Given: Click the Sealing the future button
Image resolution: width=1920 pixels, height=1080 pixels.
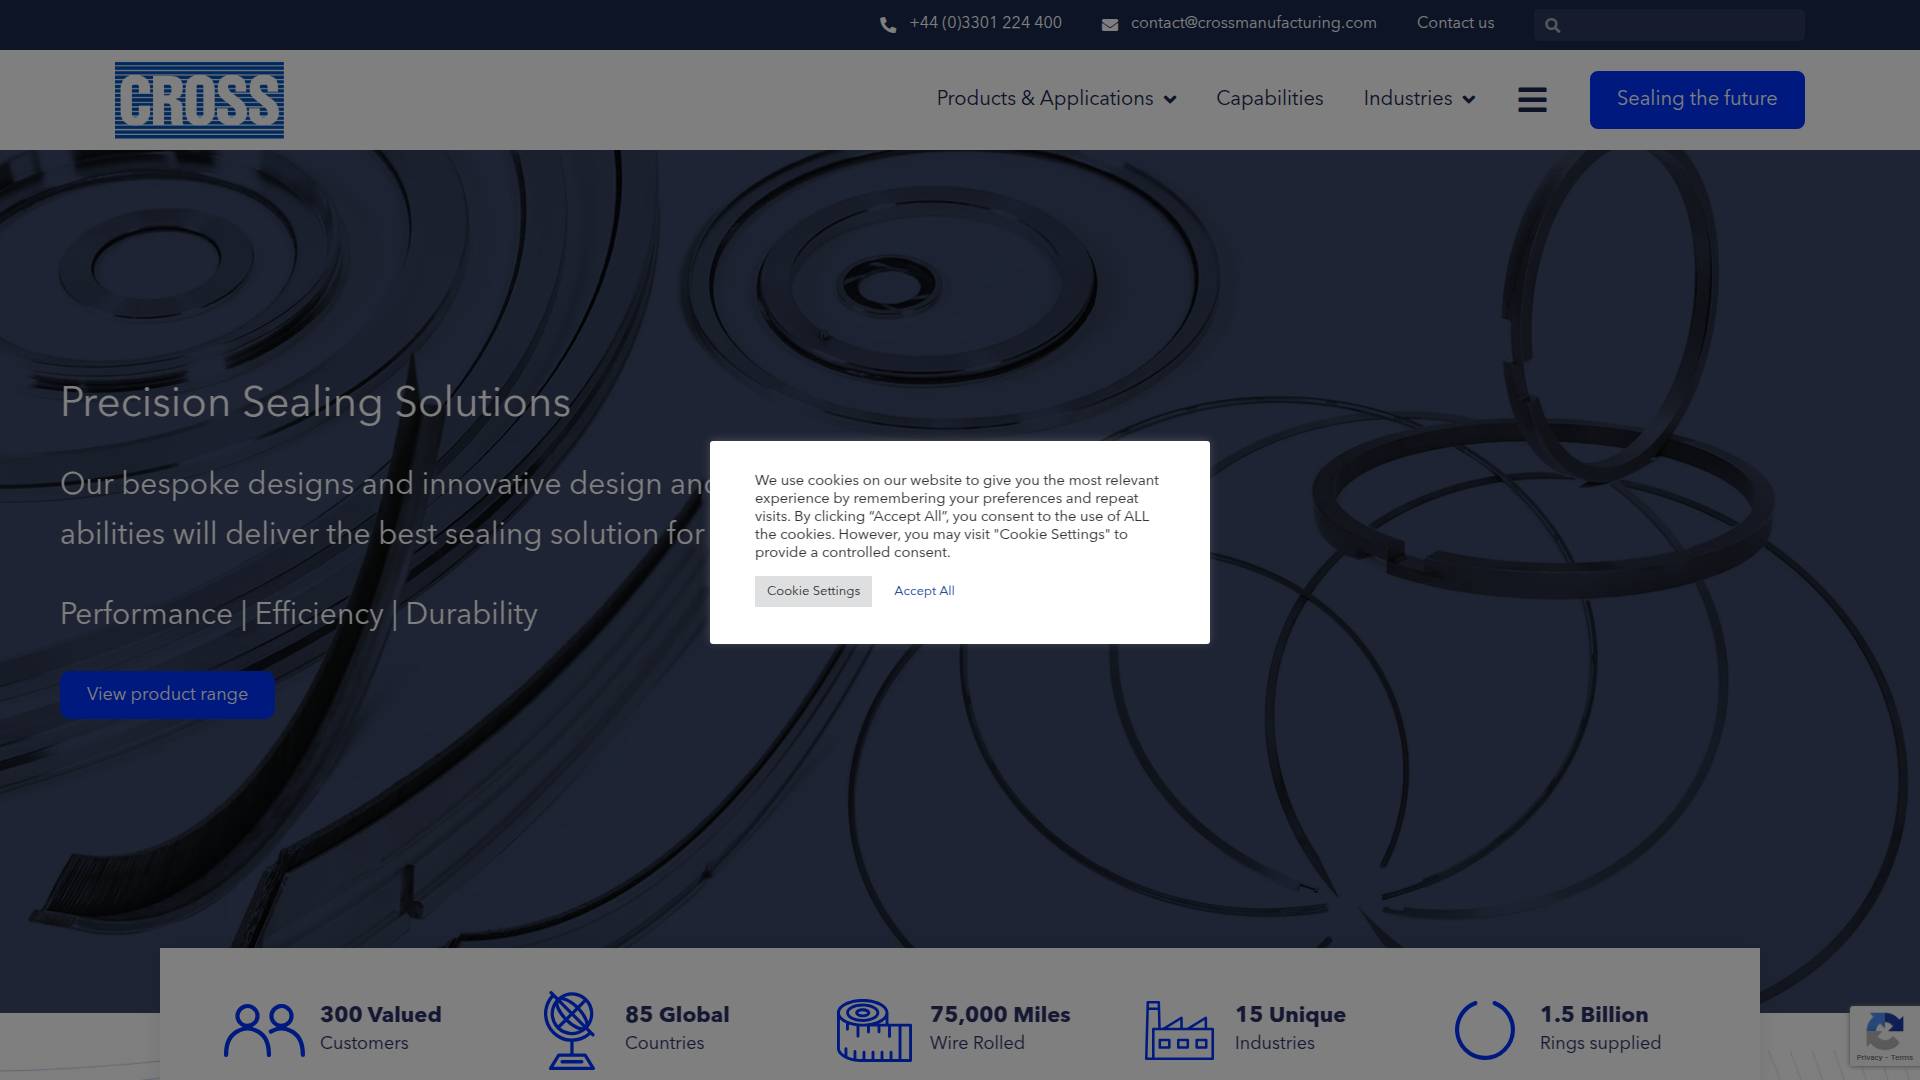Looking at the screenshot, I should coord(1696,99).
